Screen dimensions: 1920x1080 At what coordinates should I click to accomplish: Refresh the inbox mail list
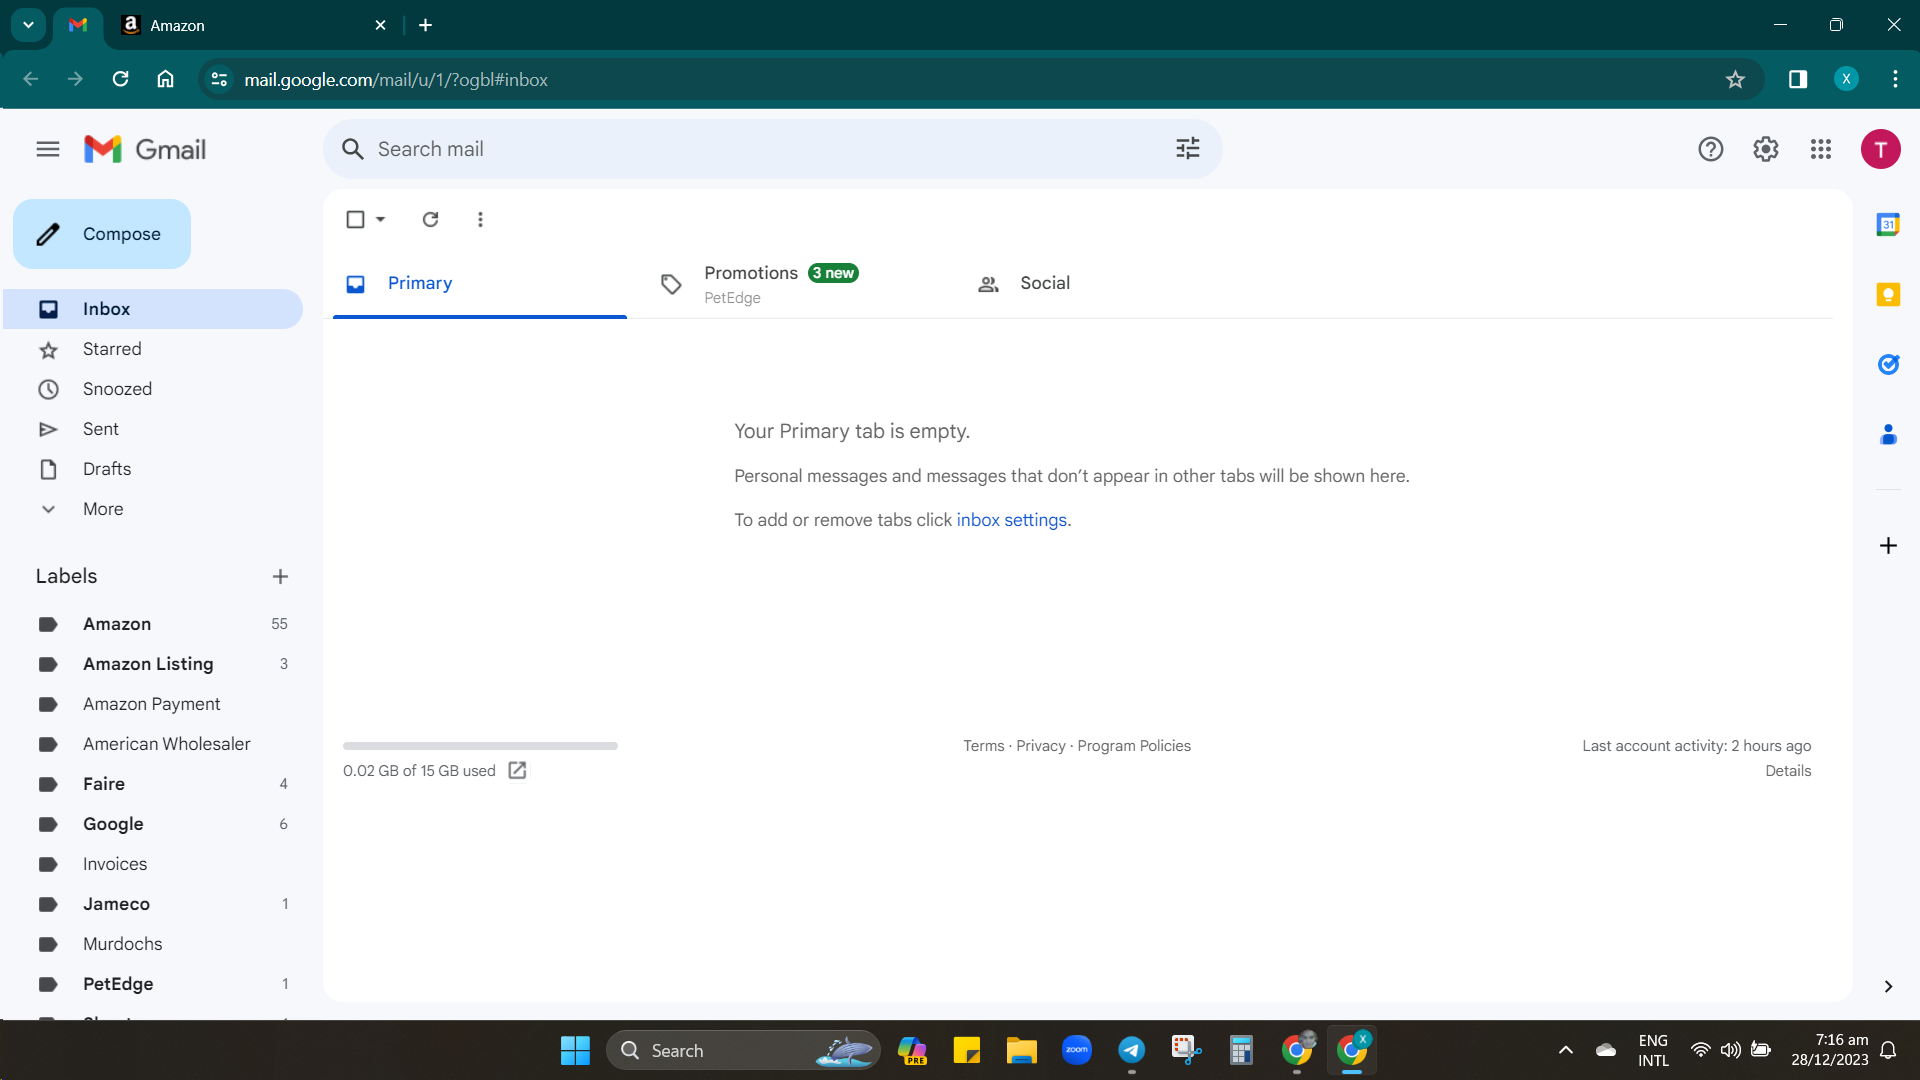click(430, 219)
